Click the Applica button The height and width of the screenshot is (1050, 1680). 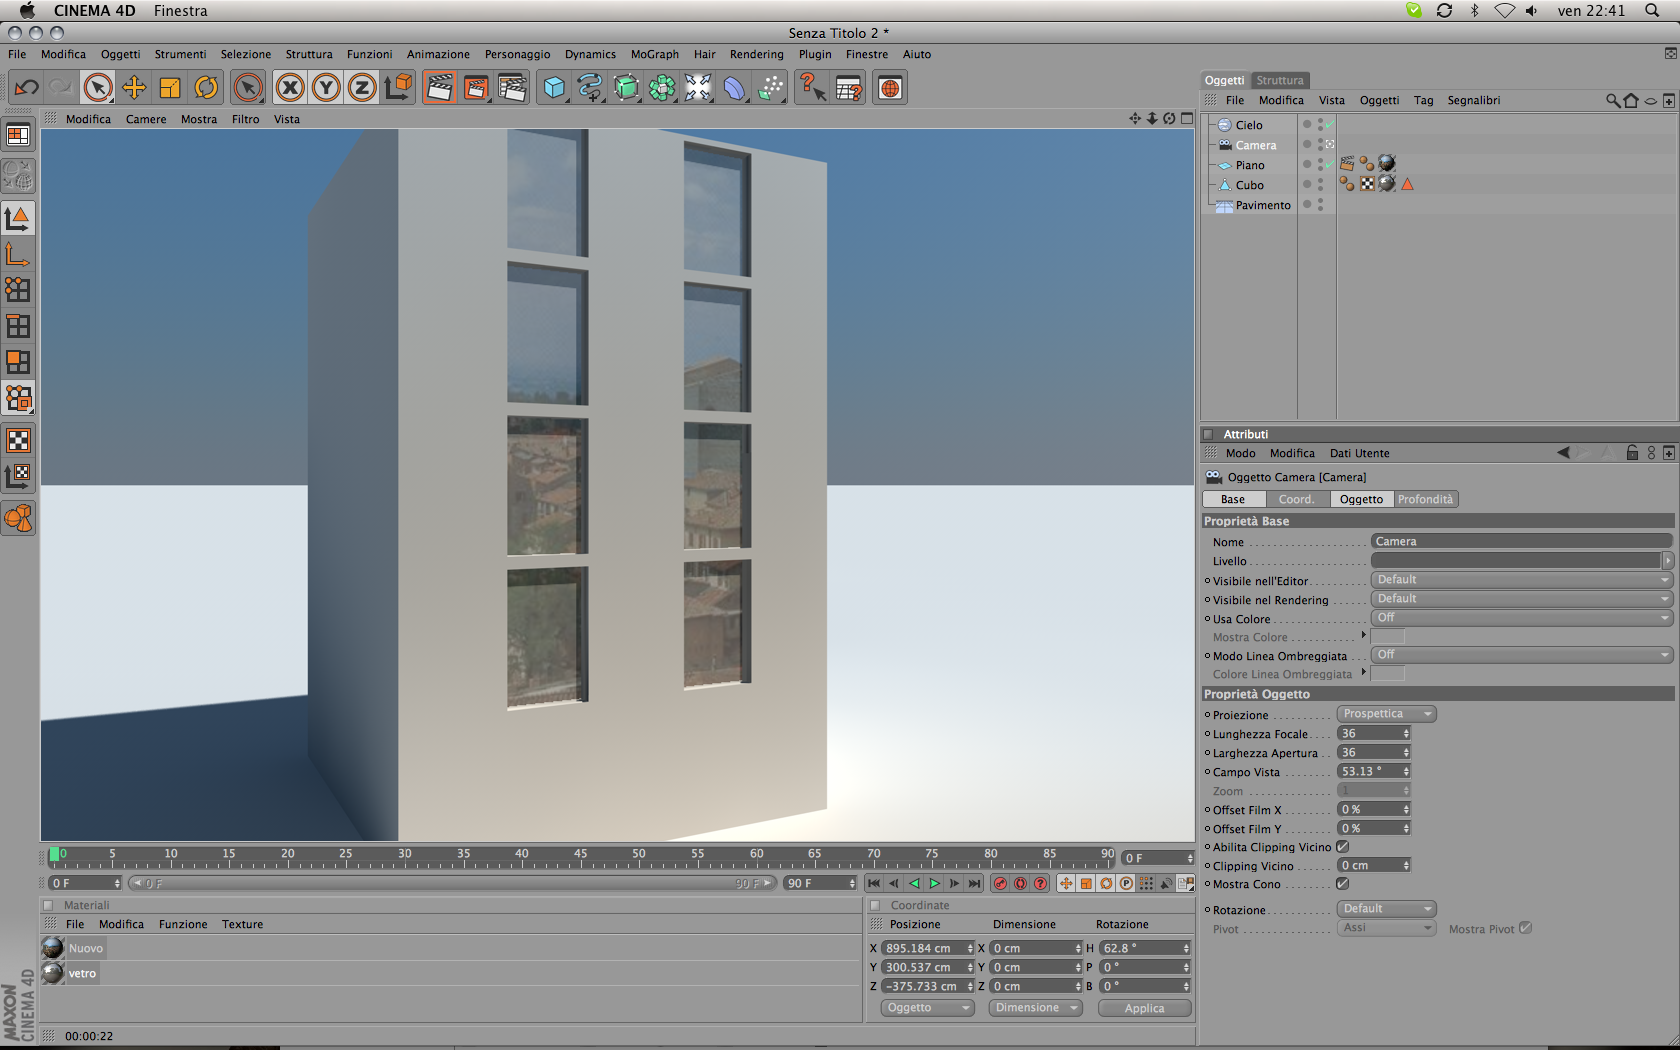point(1144,1008)
